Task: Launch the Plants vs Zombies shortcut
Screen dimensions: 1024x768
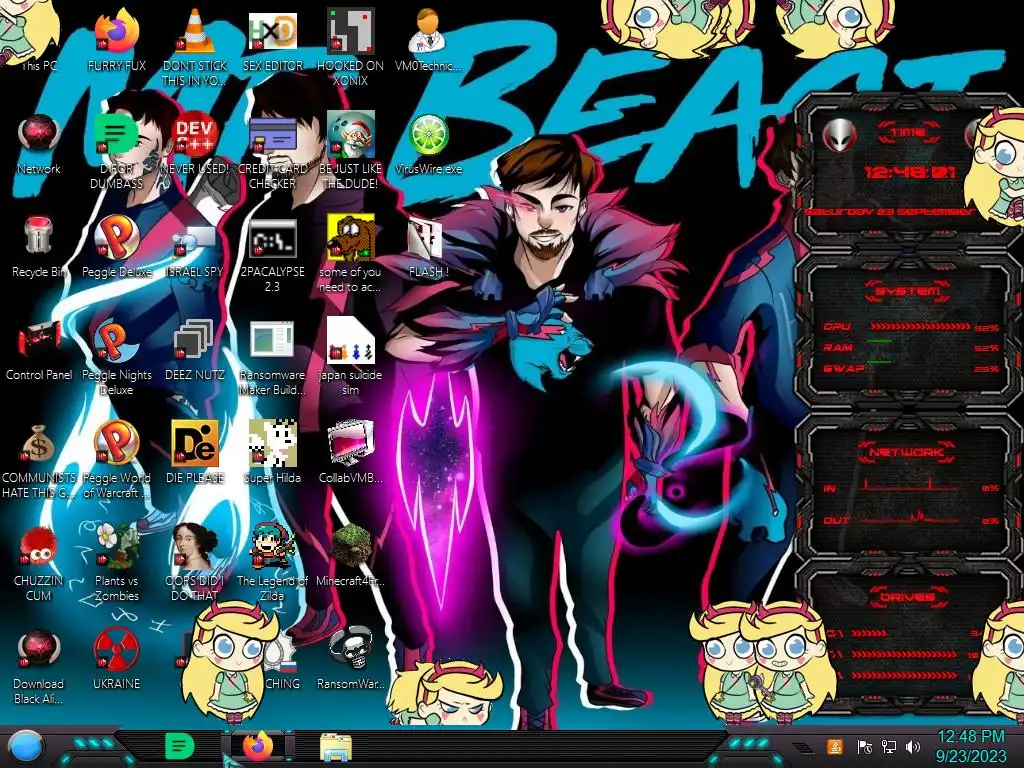Action: pos(116,546)
